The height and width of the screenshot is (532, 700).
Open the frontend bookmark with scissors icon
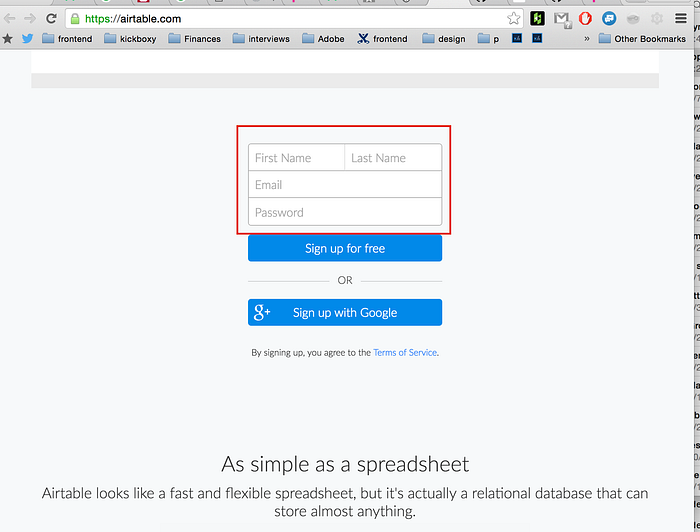pos(382,39)
